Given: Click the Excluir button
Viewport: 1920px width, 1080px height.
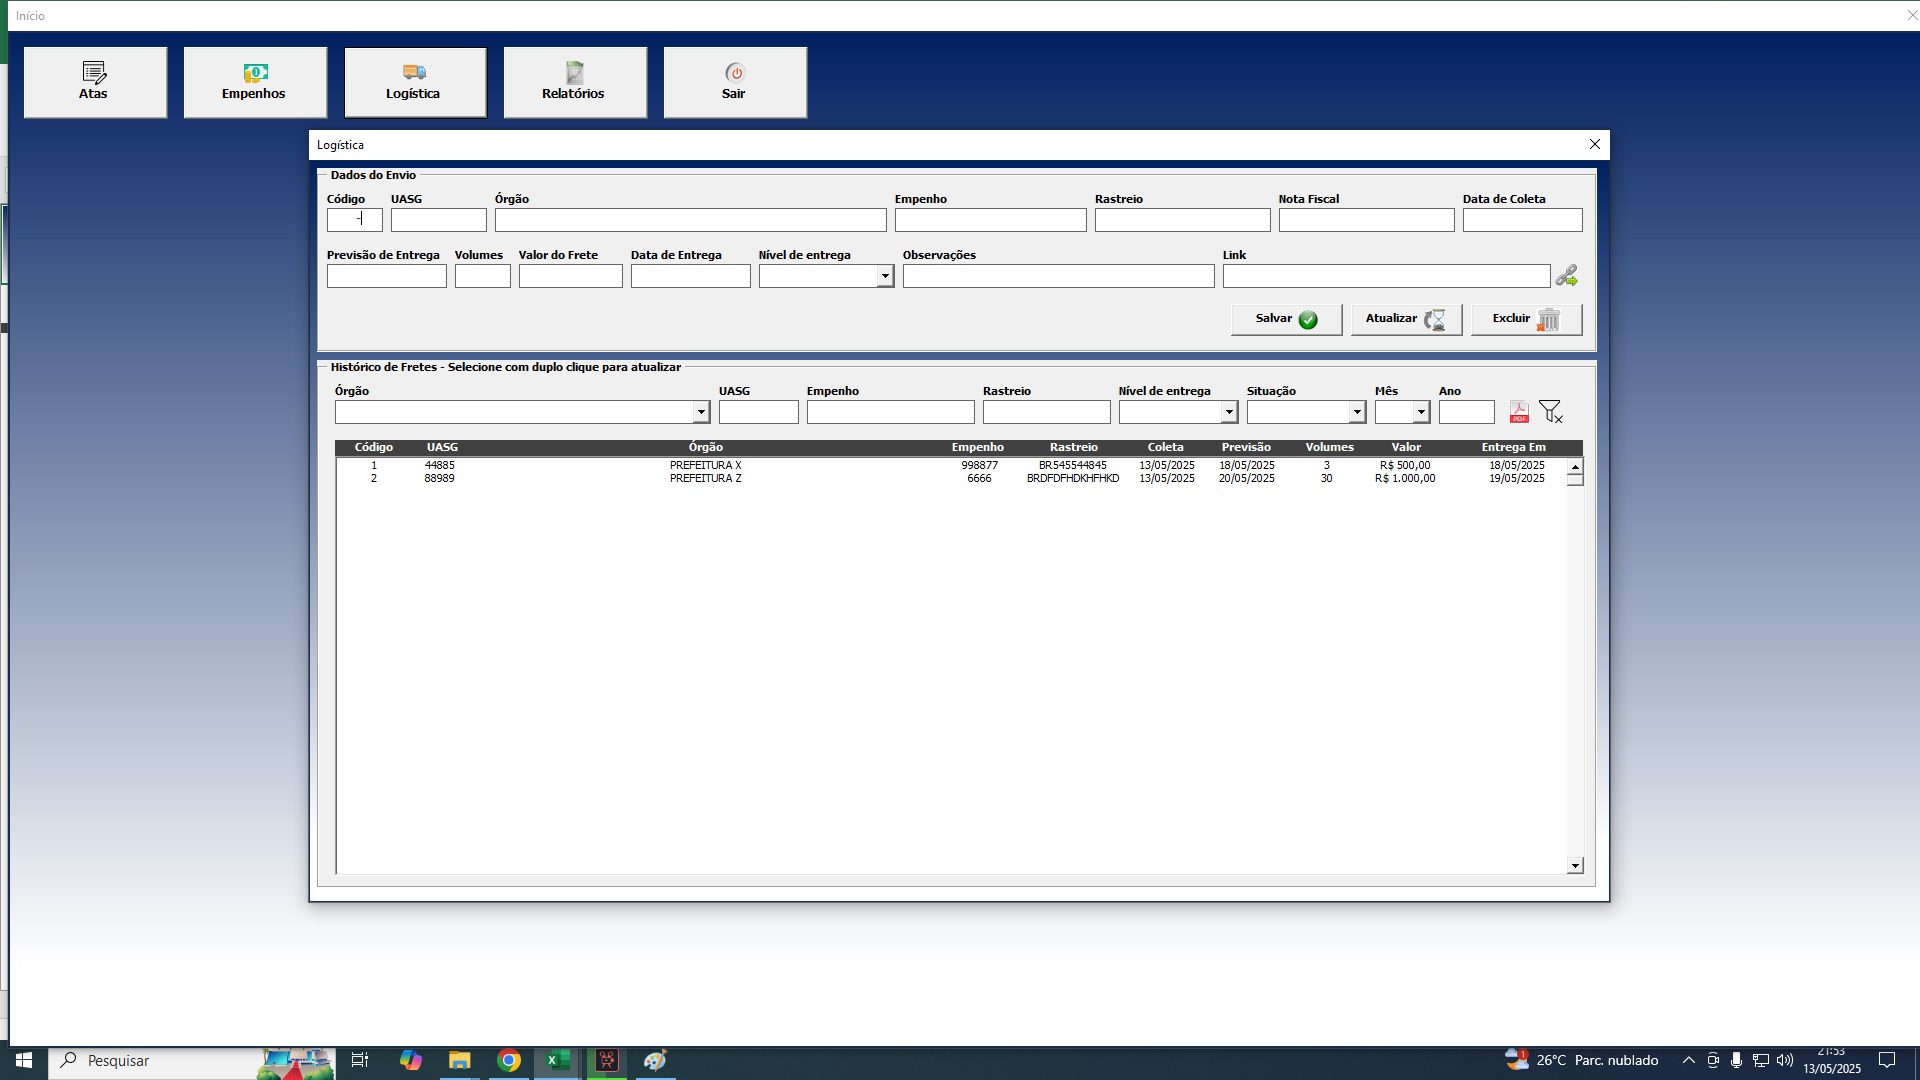Looking at the screenshot, I should 1526,319.
